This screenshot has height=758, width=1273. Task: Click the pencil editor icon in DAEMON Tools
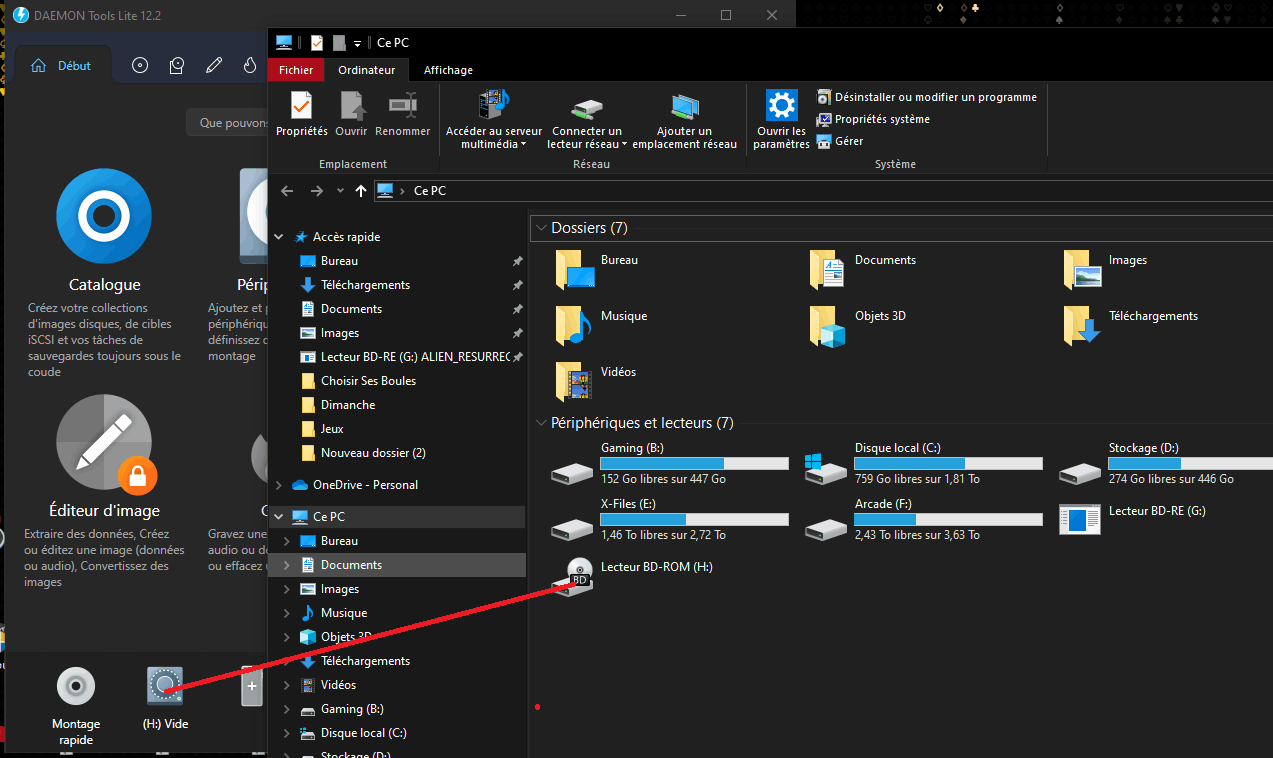coord(214,66)
